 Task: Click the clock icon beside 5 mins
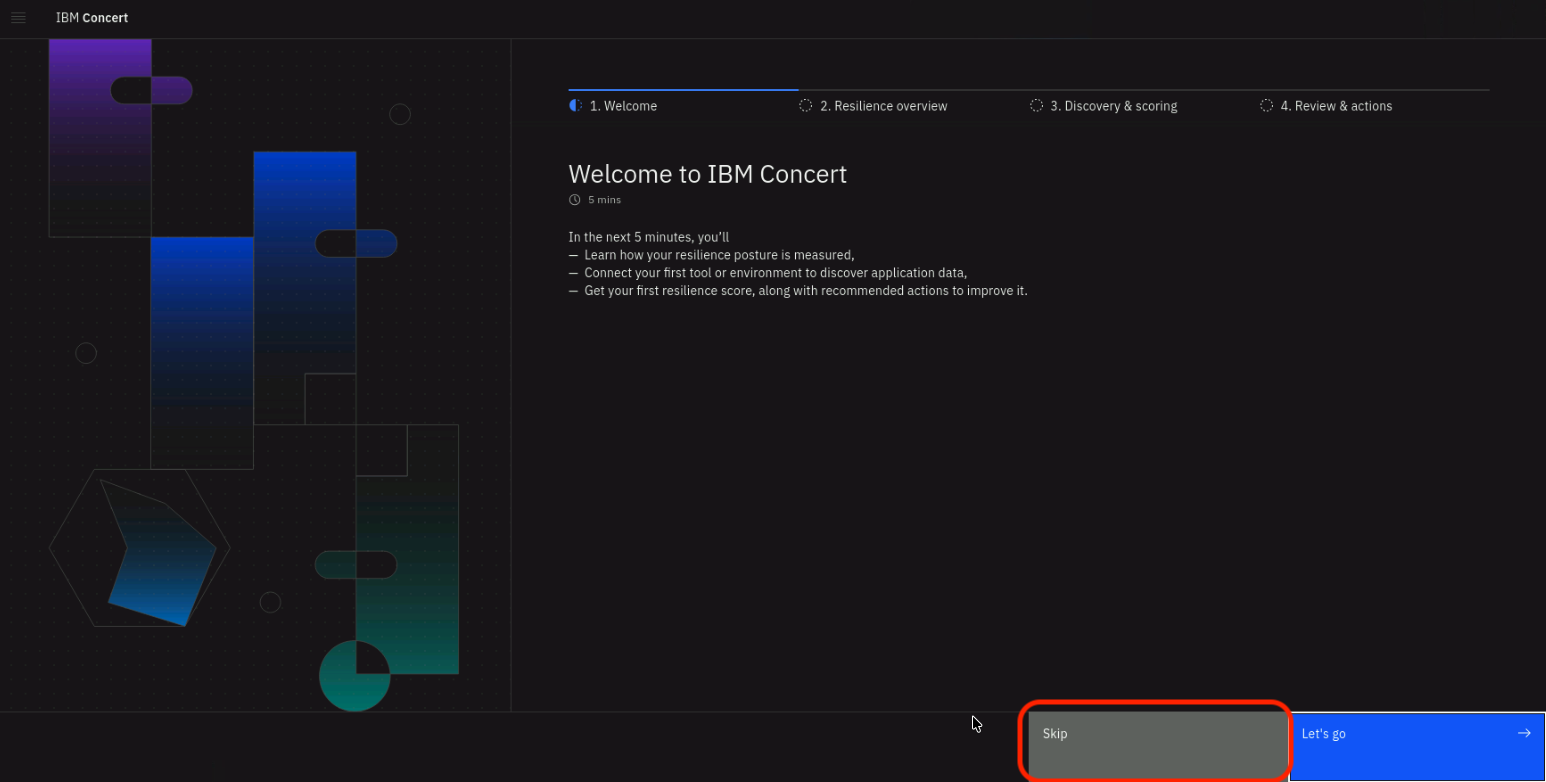(x=575, y=200)
